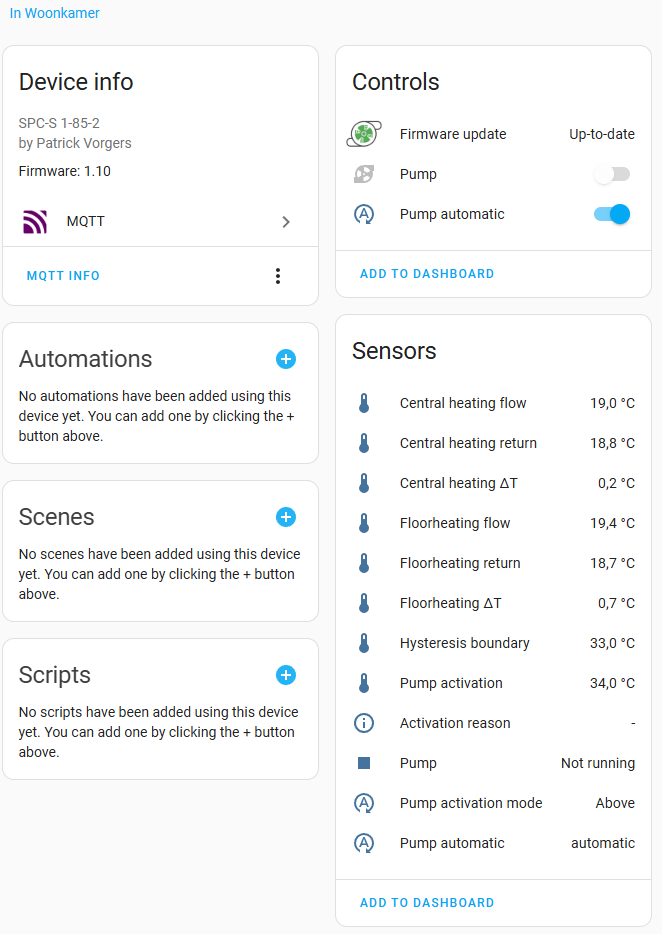Click the Pump activation mode icon
Viewport: 662px width, 934px height.
pyautogui.click(x=364, y=803)
